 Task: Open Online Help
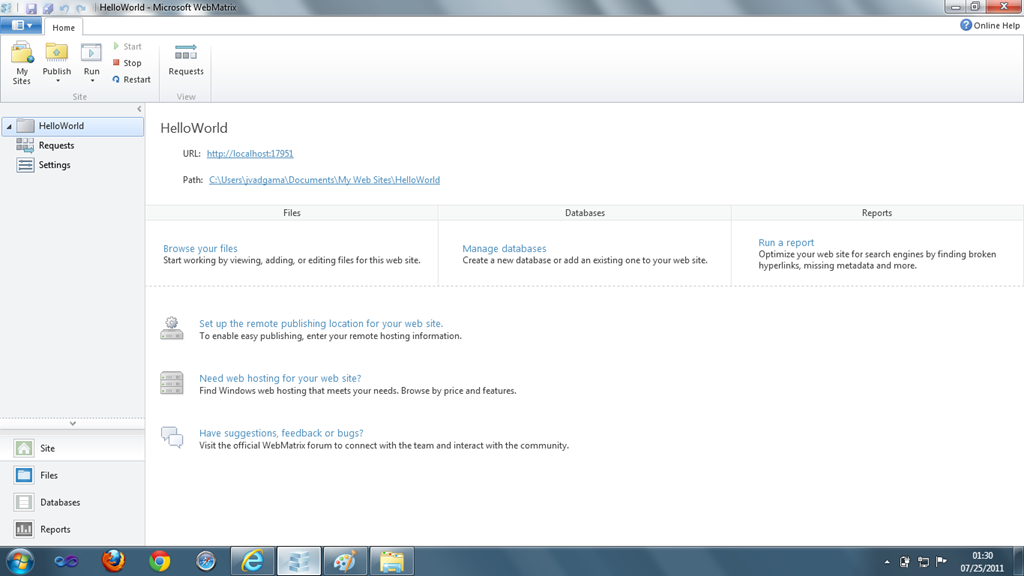tap(989, 25)
